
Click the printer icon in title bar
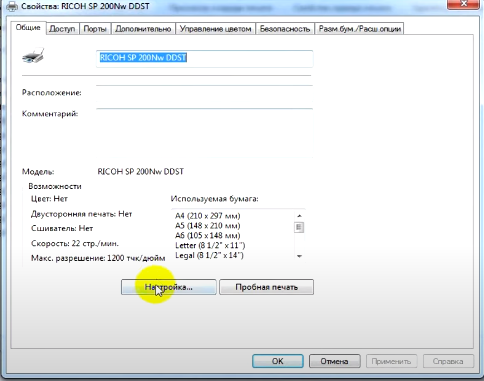point(12,6)
